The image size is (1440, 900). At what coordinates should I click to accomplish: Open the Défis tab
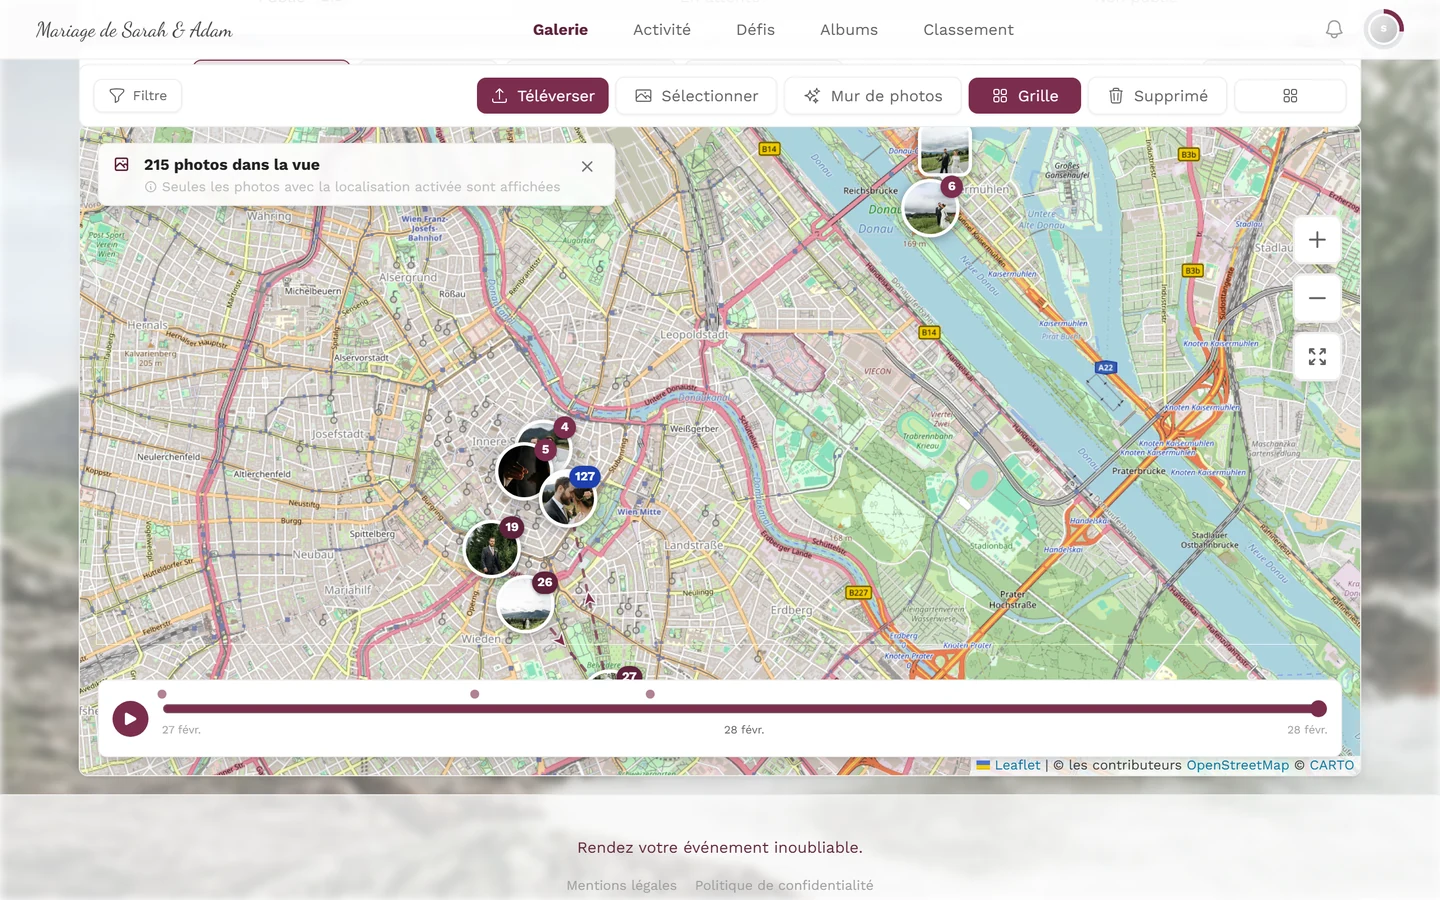pos(755,30)
